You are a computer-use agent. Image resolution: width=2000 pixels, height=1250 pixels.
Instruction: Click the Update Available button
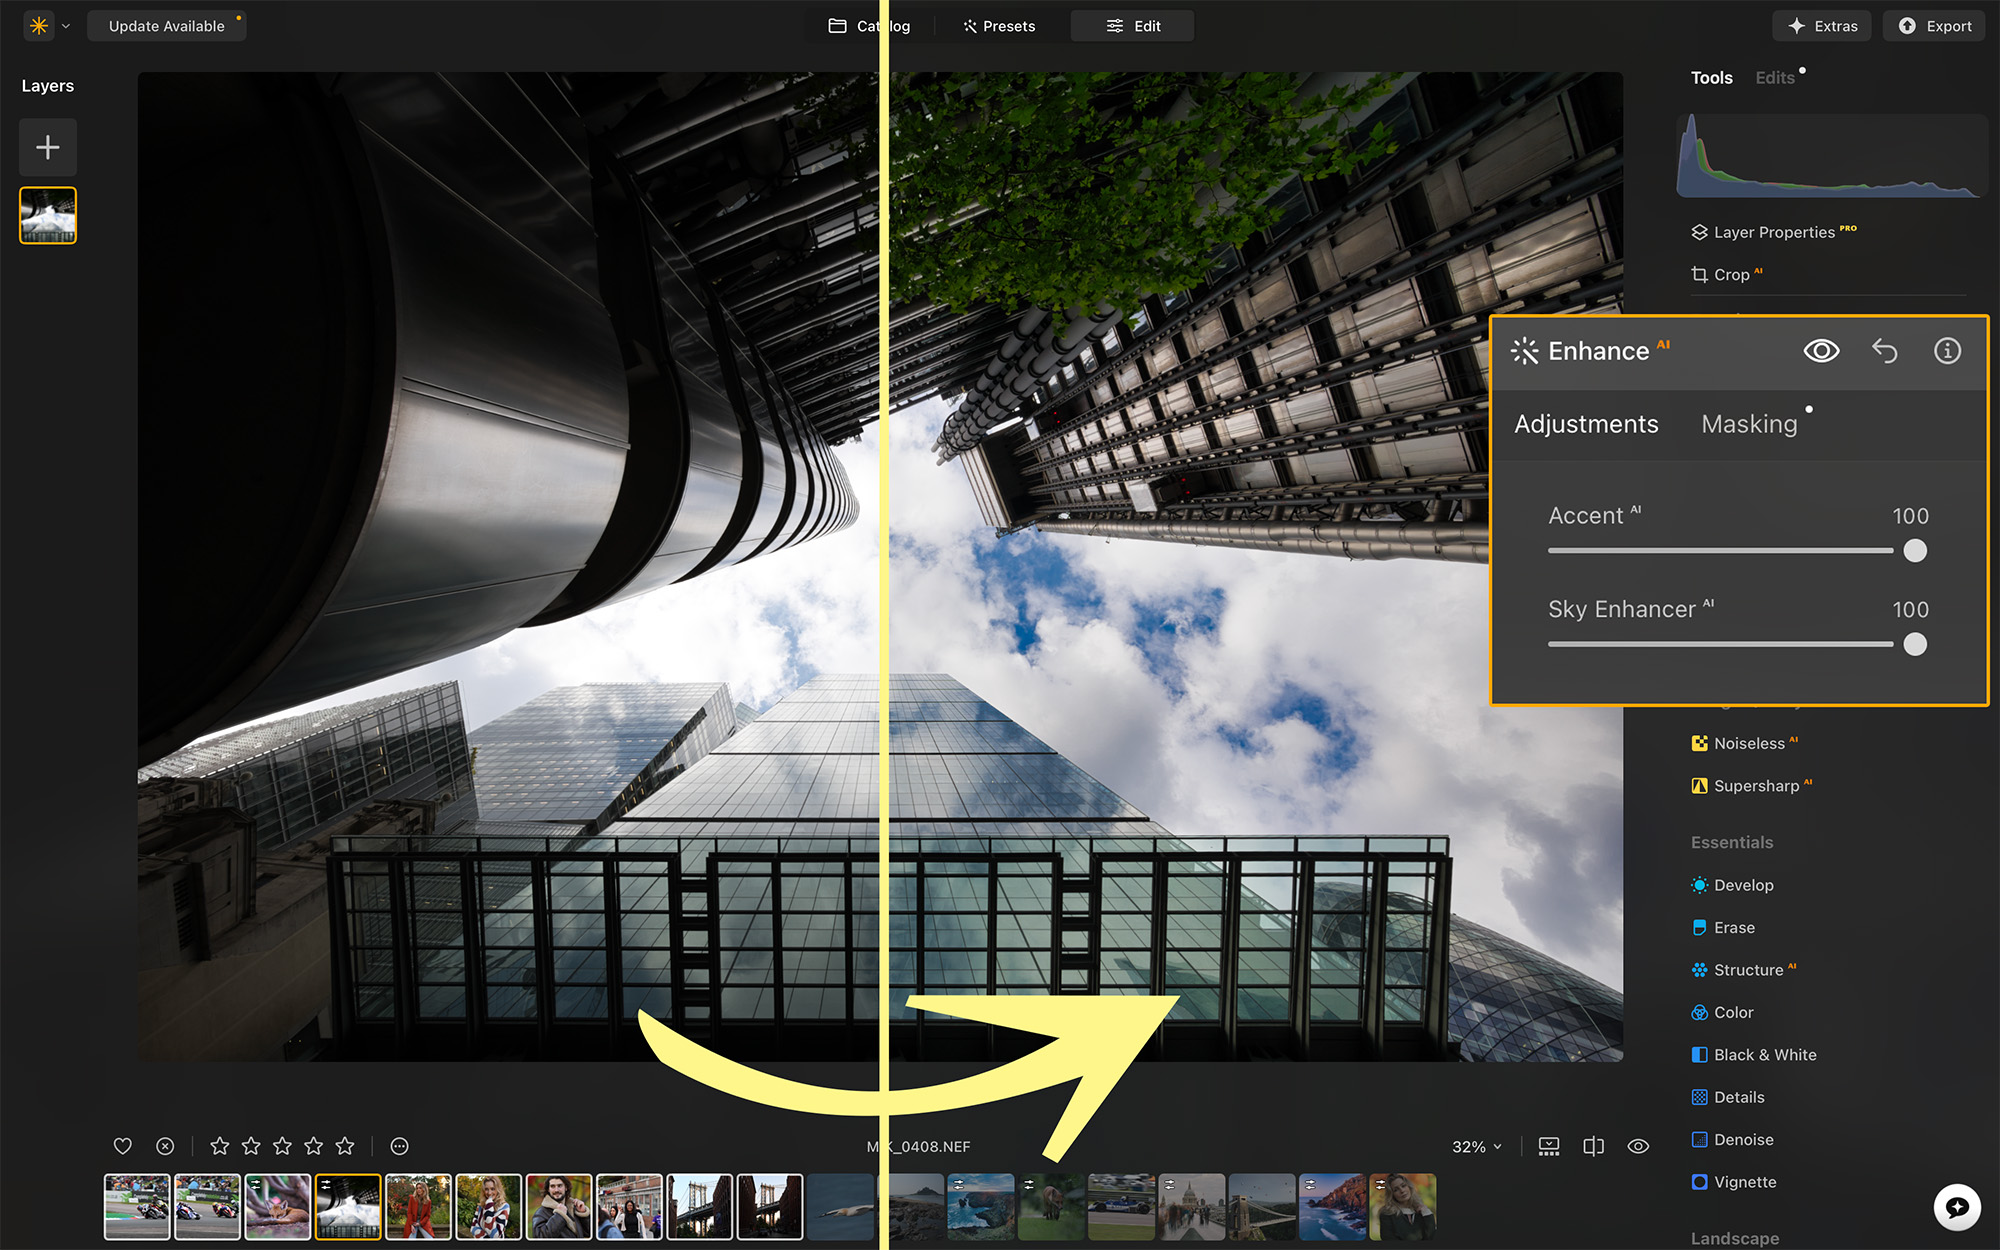166,25
